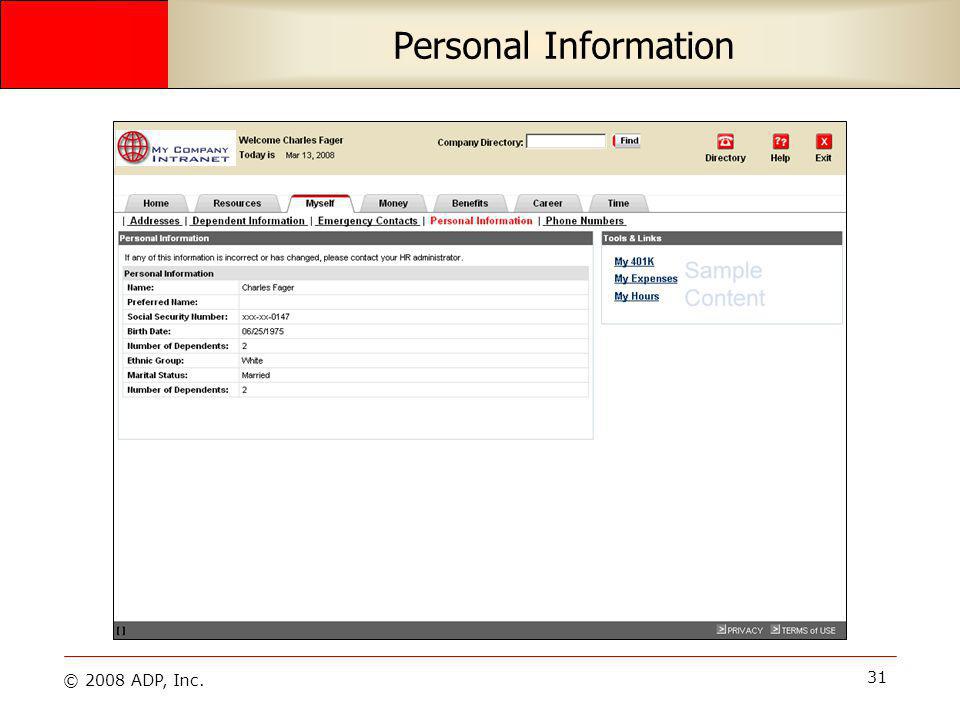Click the Social Security value xxx-xx-0147
Image resolution: width=960 pixels, height=720 pixels.
266,317
